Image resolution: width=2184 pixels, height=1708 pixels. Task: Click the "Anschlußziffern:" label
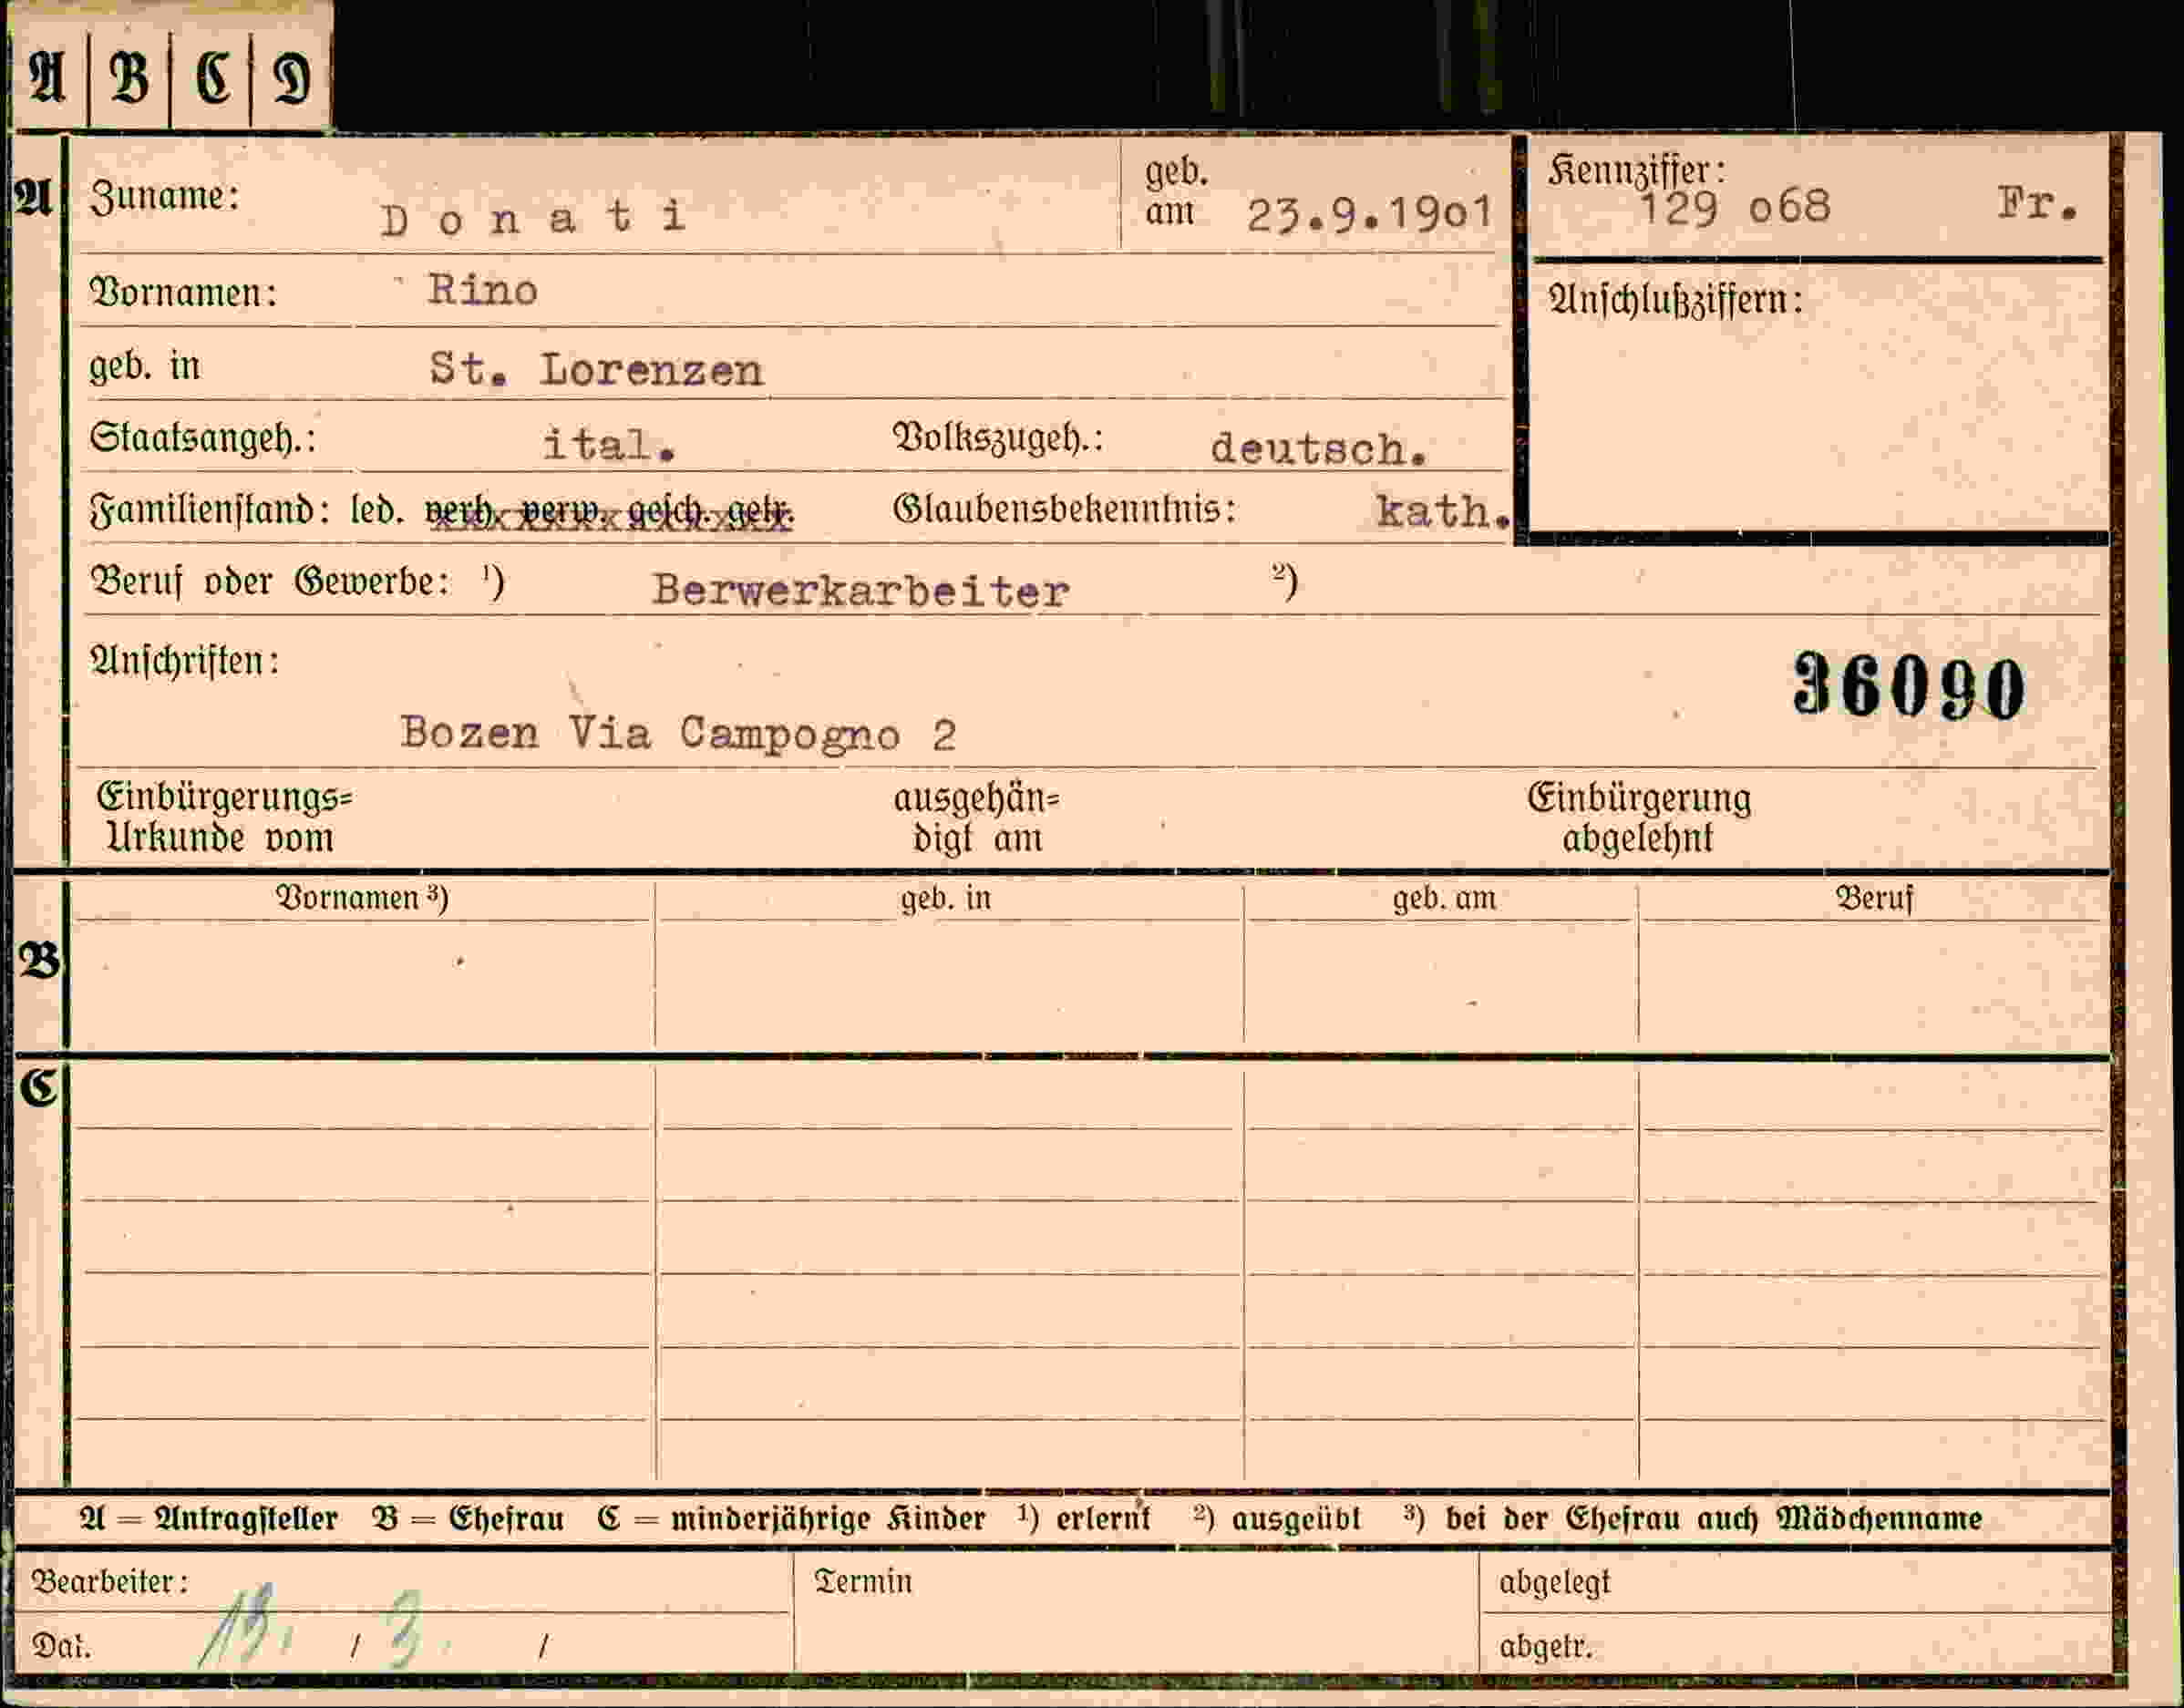(1675, 299)
